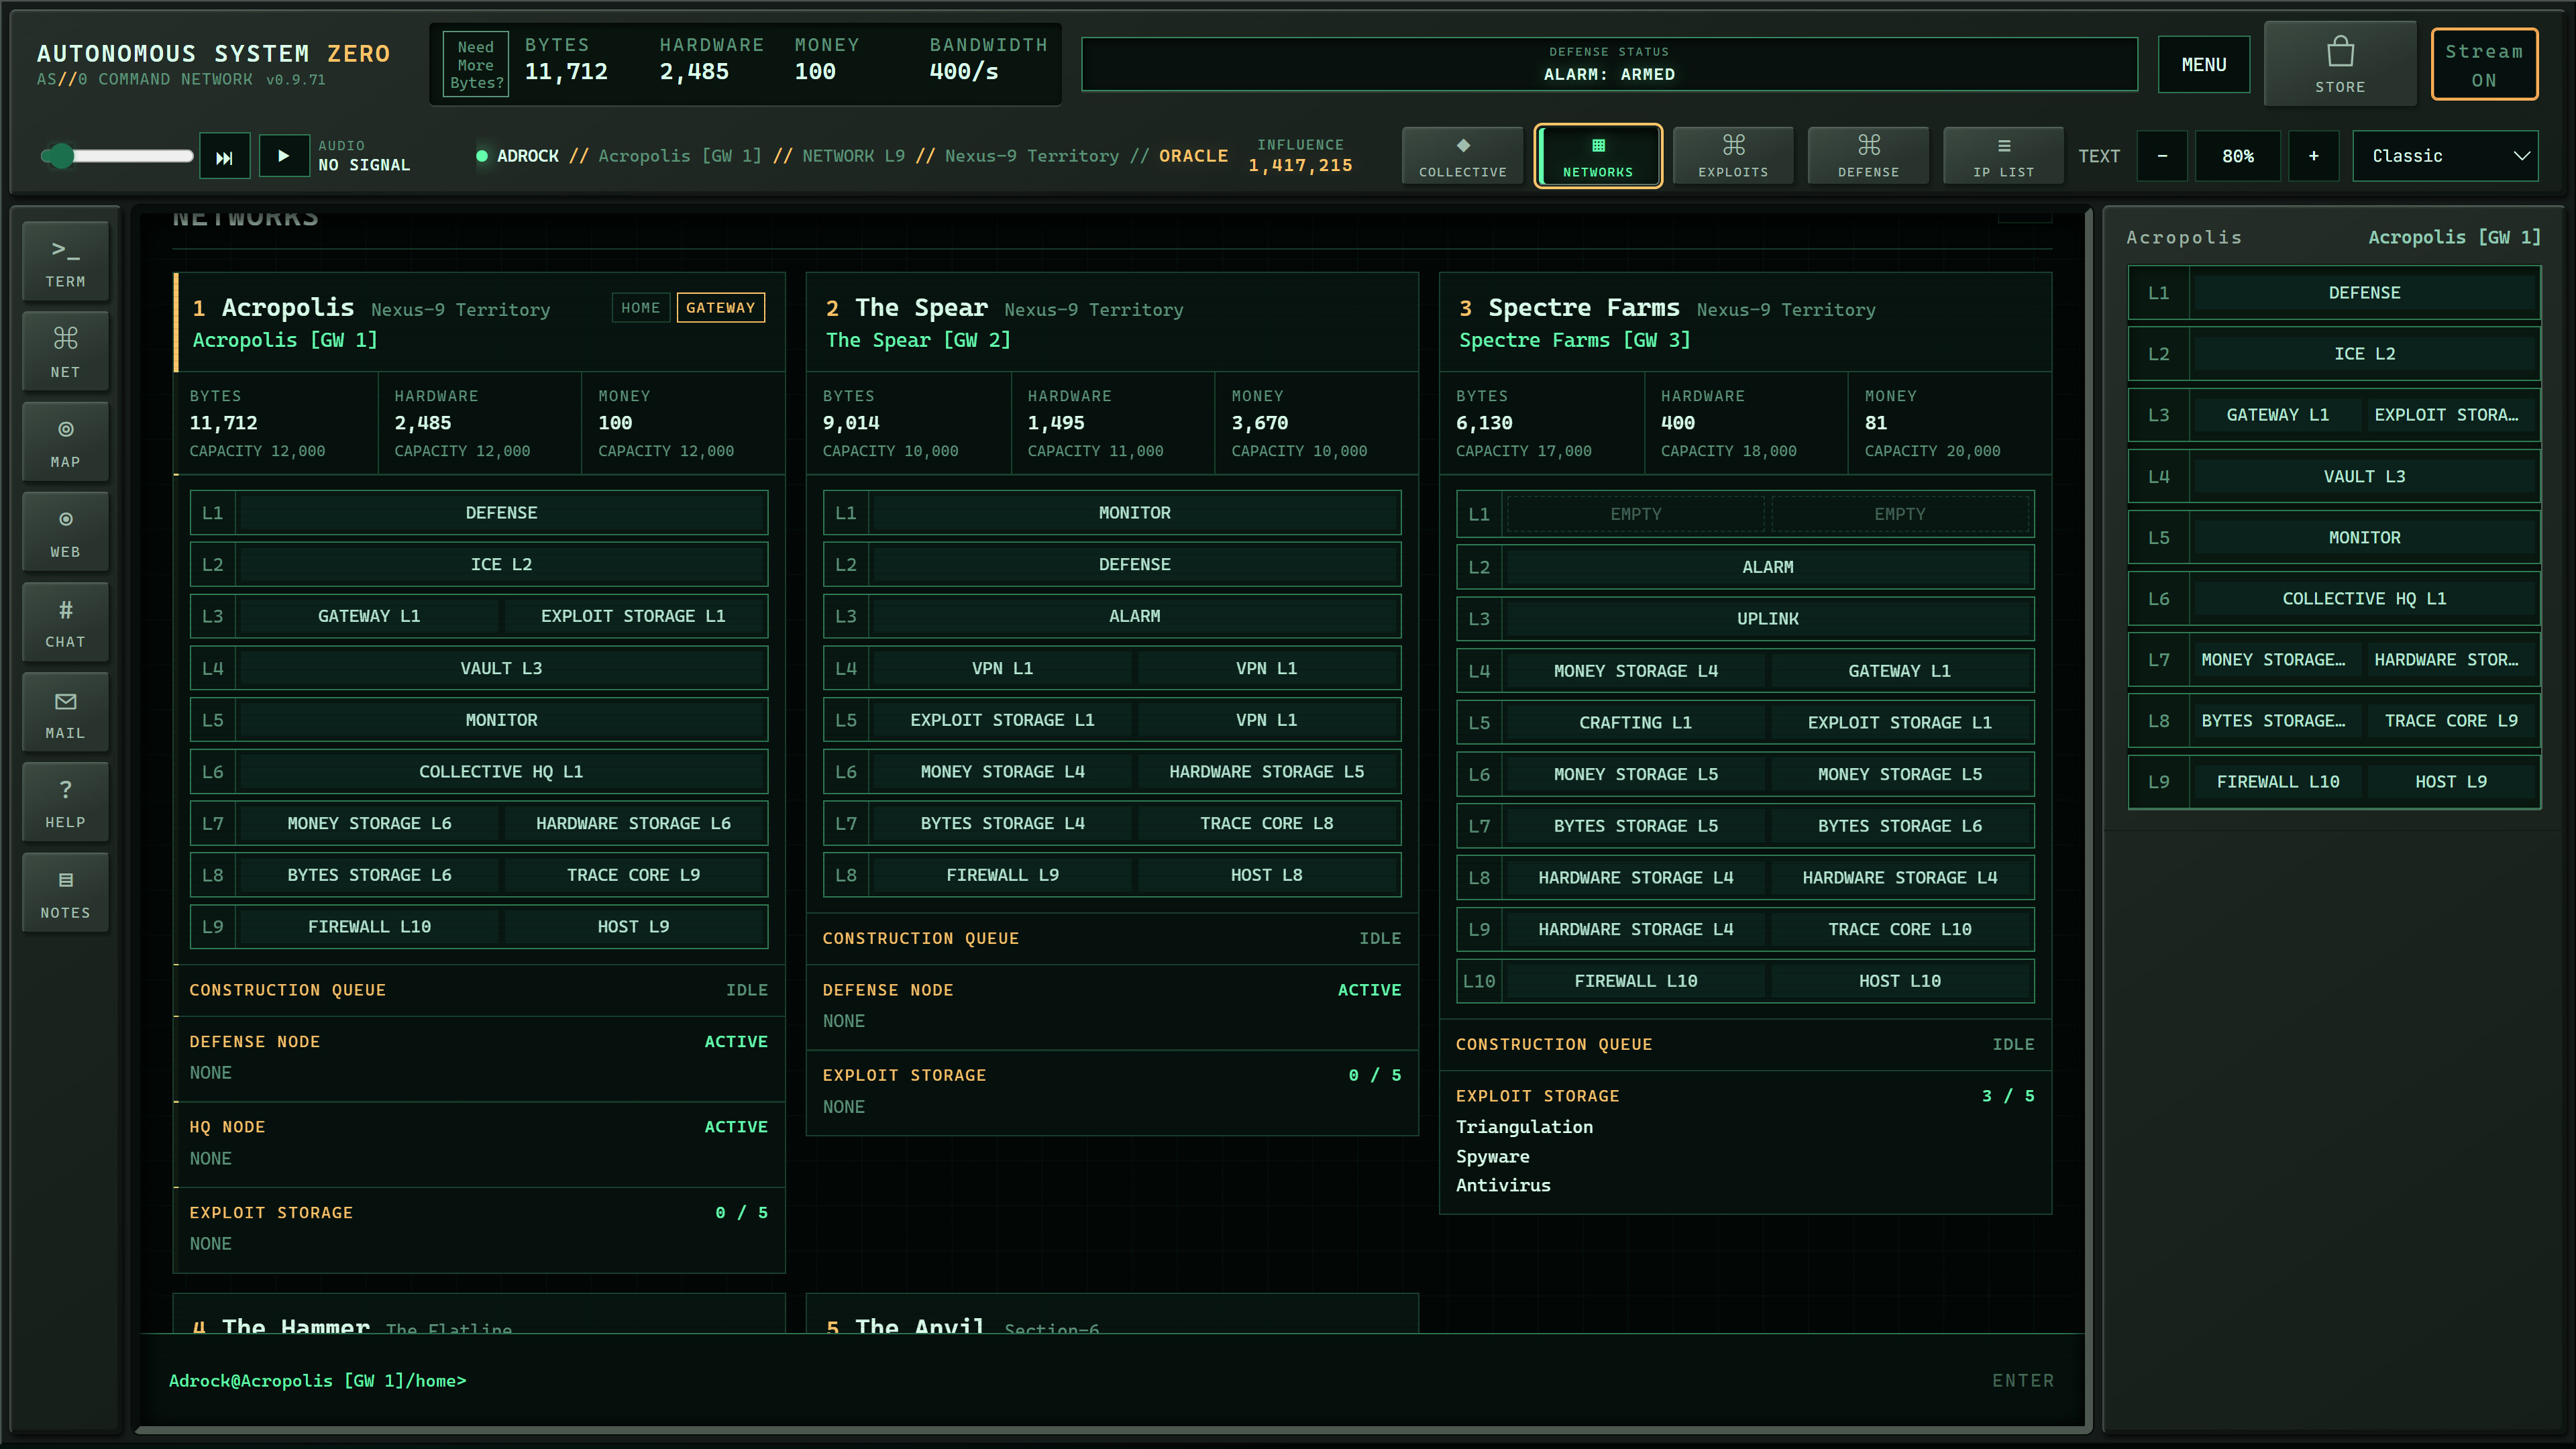This screenshot has width=2576, height=1449.
Task: Select FIREWALL L9 node in The Spear
Action: pyautogui.click(x=1002, y=875)
